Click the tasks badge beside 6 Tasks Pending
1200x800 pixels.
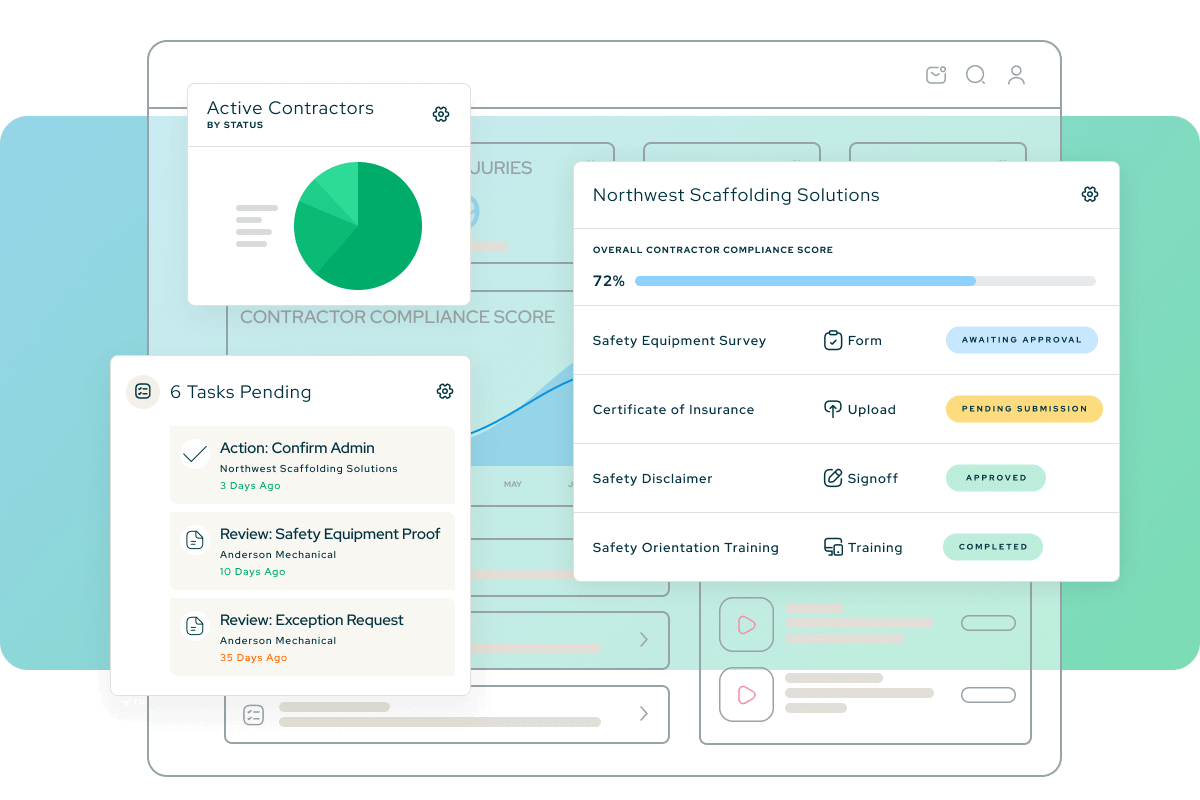point(143,392)
